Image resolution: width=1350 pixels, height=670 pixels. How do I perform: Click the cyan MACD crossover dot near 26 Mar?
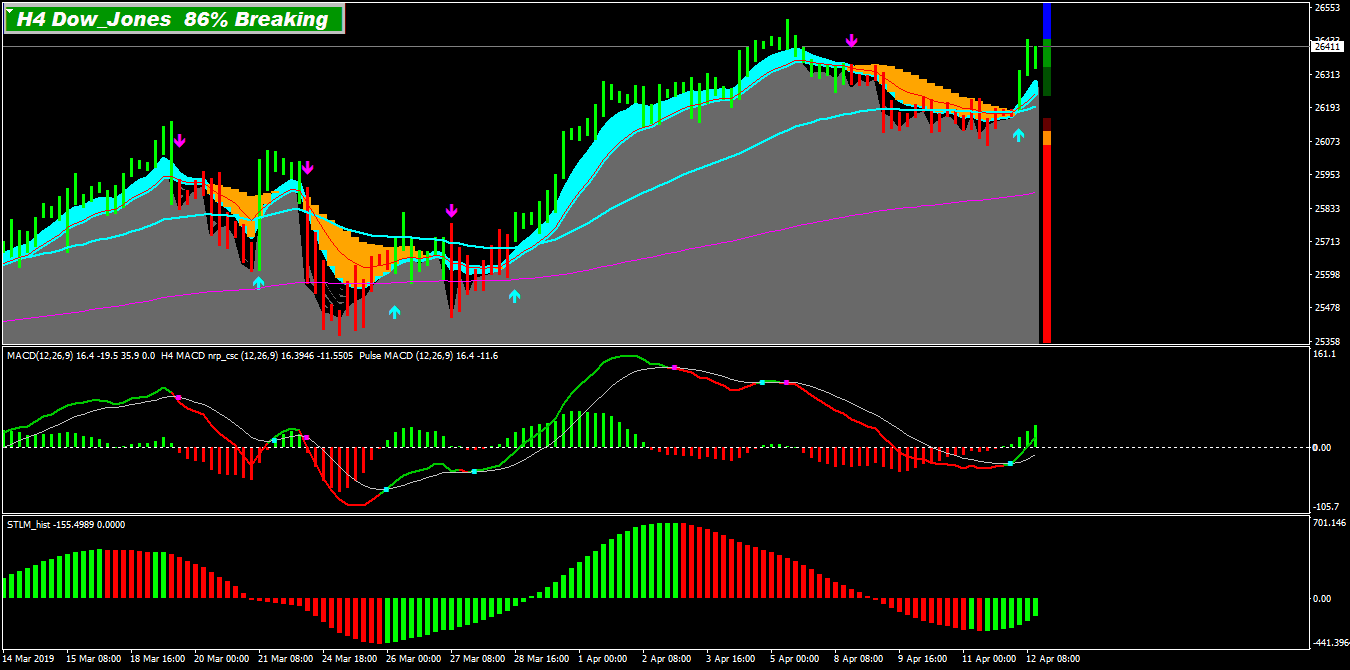(386, 489)
